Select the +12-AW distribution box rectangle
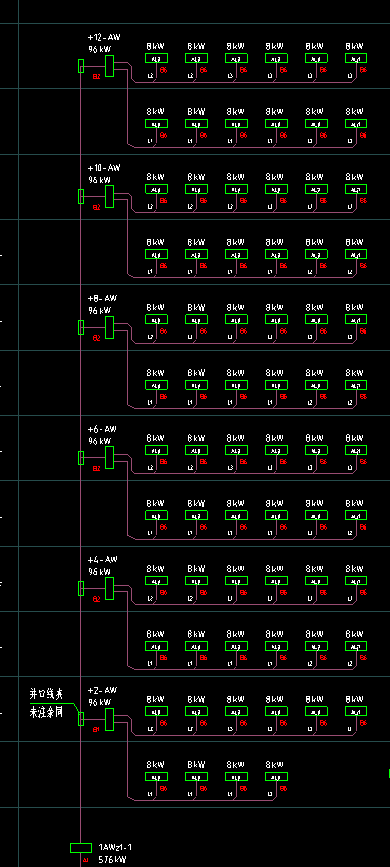The image size is (390, 867). pos(110,66)
